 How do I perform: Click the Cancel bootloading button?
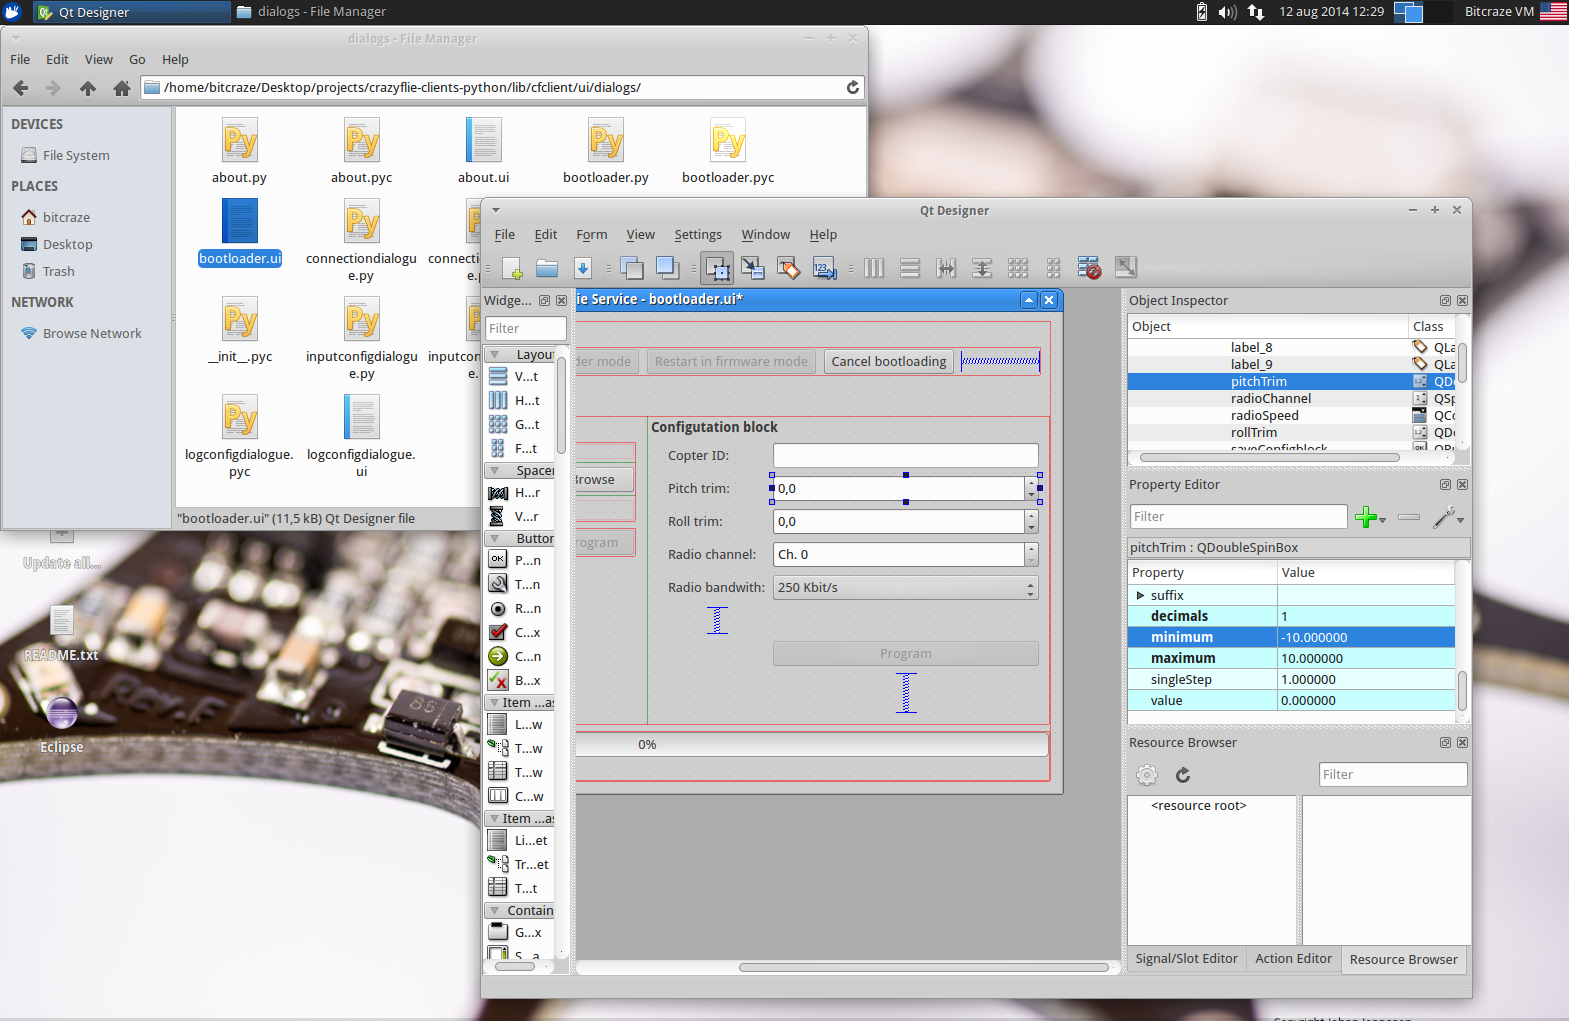pos(888,362)
